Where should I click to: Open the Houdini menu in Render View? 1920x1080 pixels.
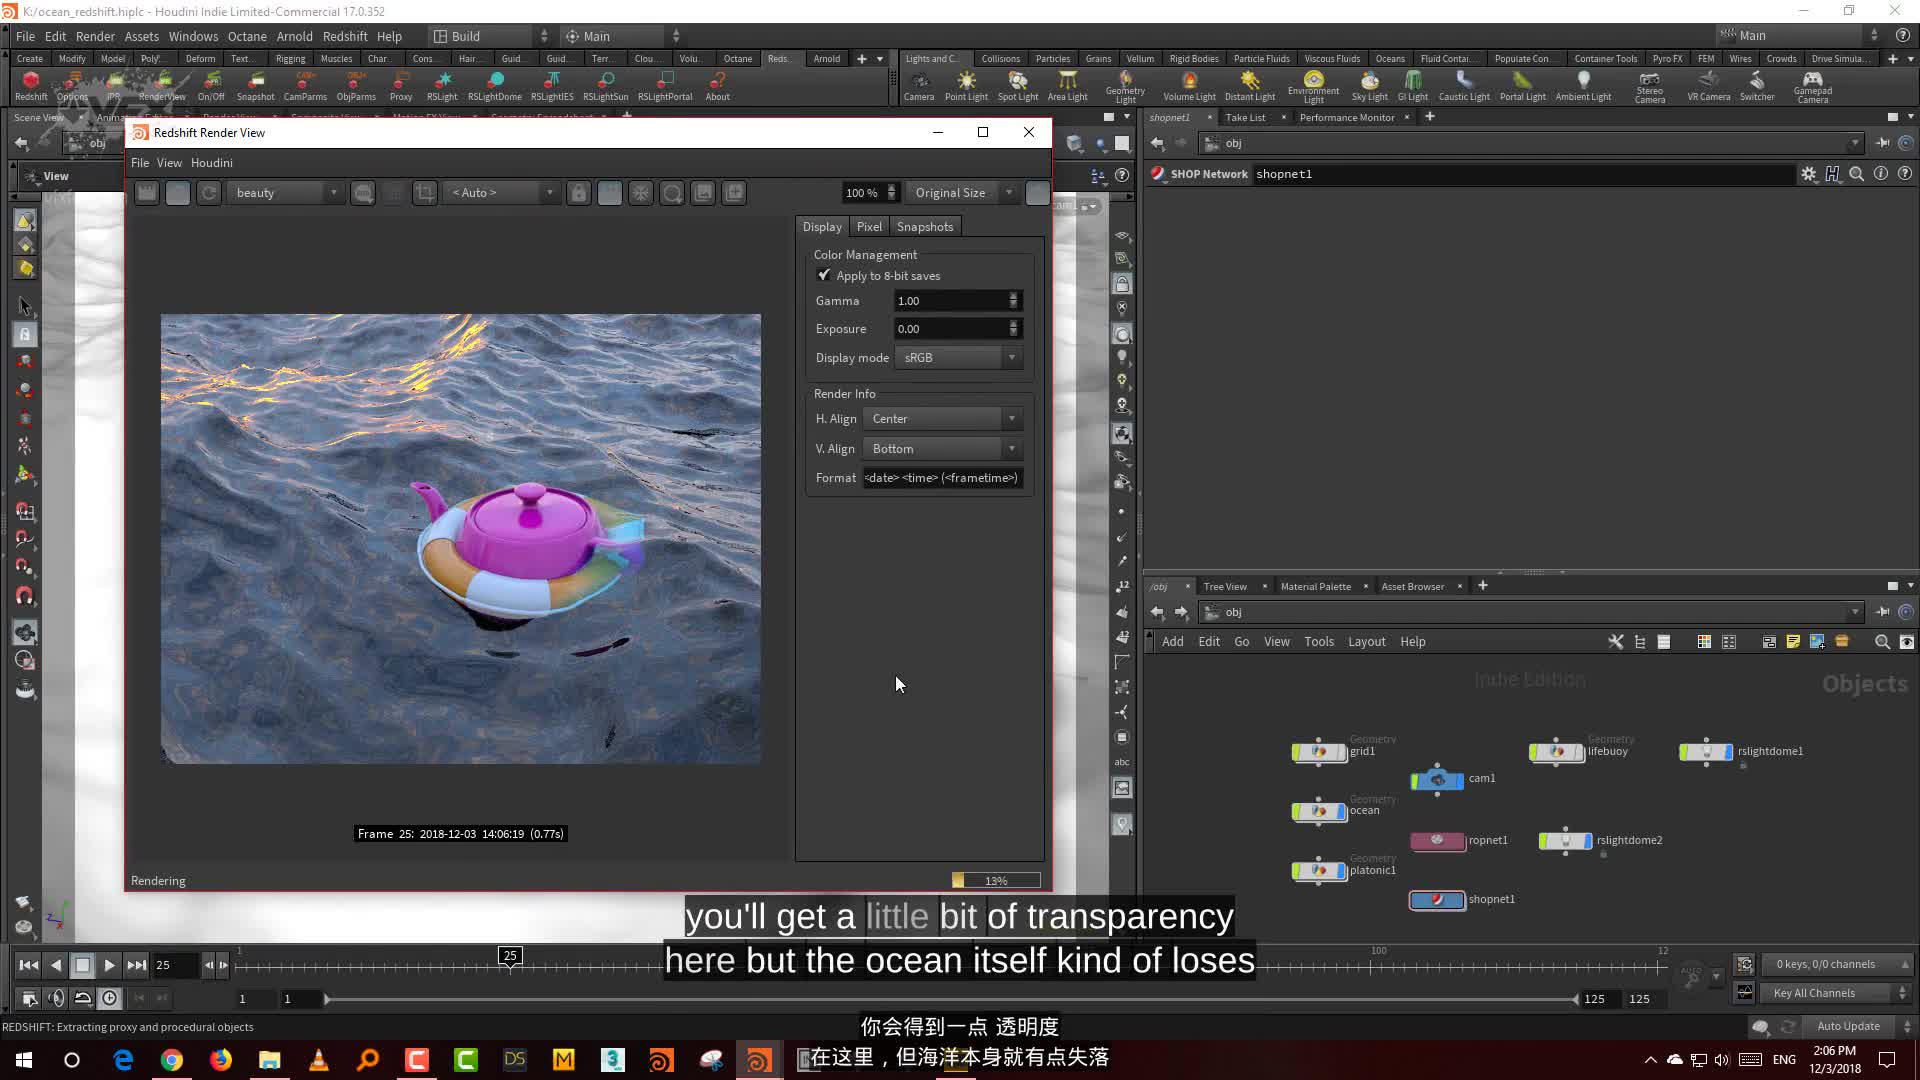click(211, 162)
